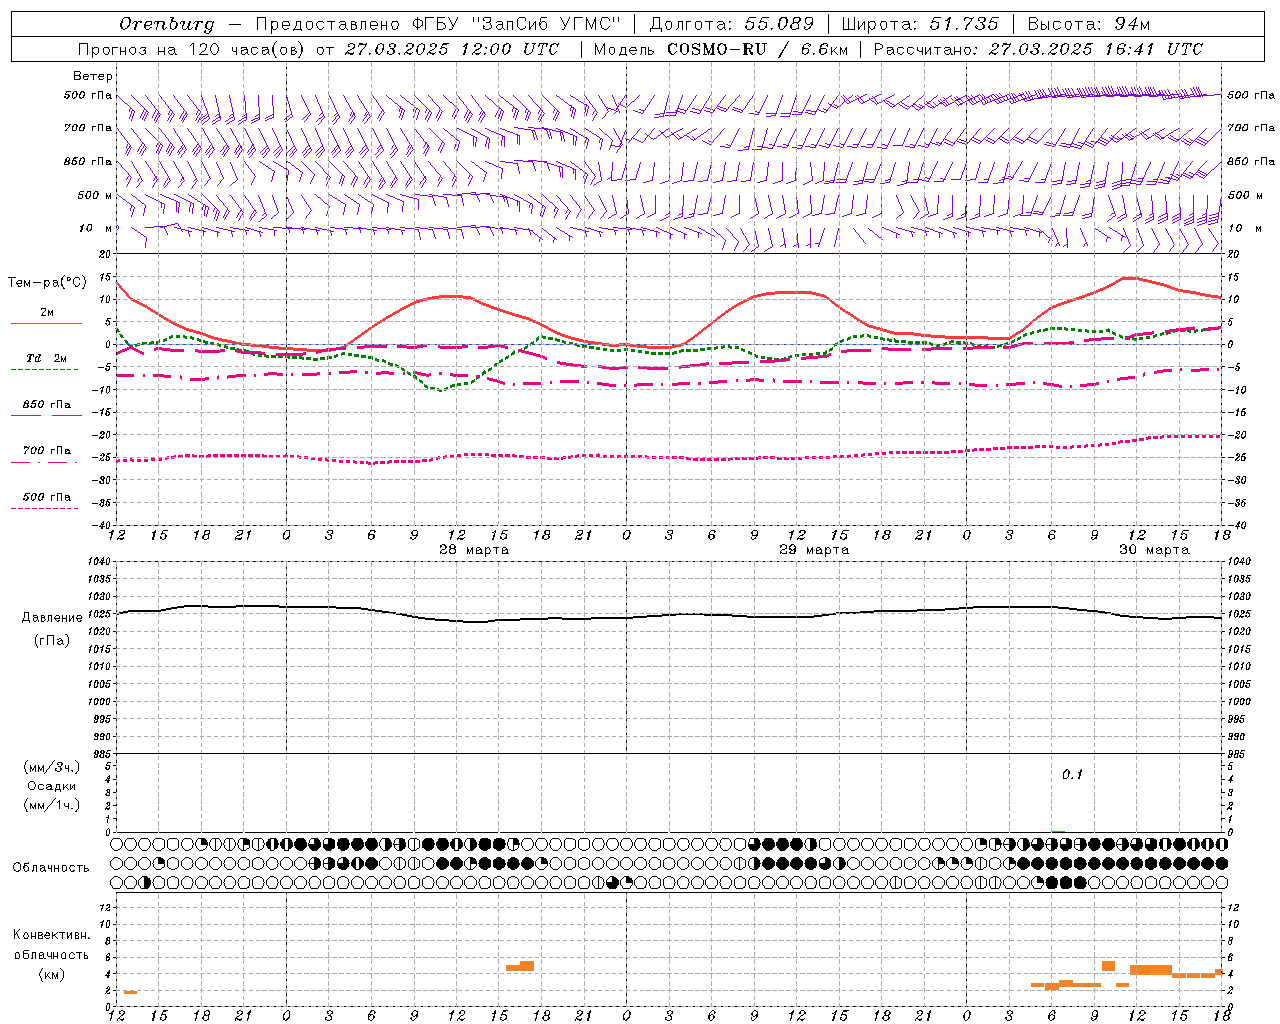Click the 'Высота: 94м' elevation value
The height and width of the screenshot is (1024, 1280).
click(x=1089, y=24)
